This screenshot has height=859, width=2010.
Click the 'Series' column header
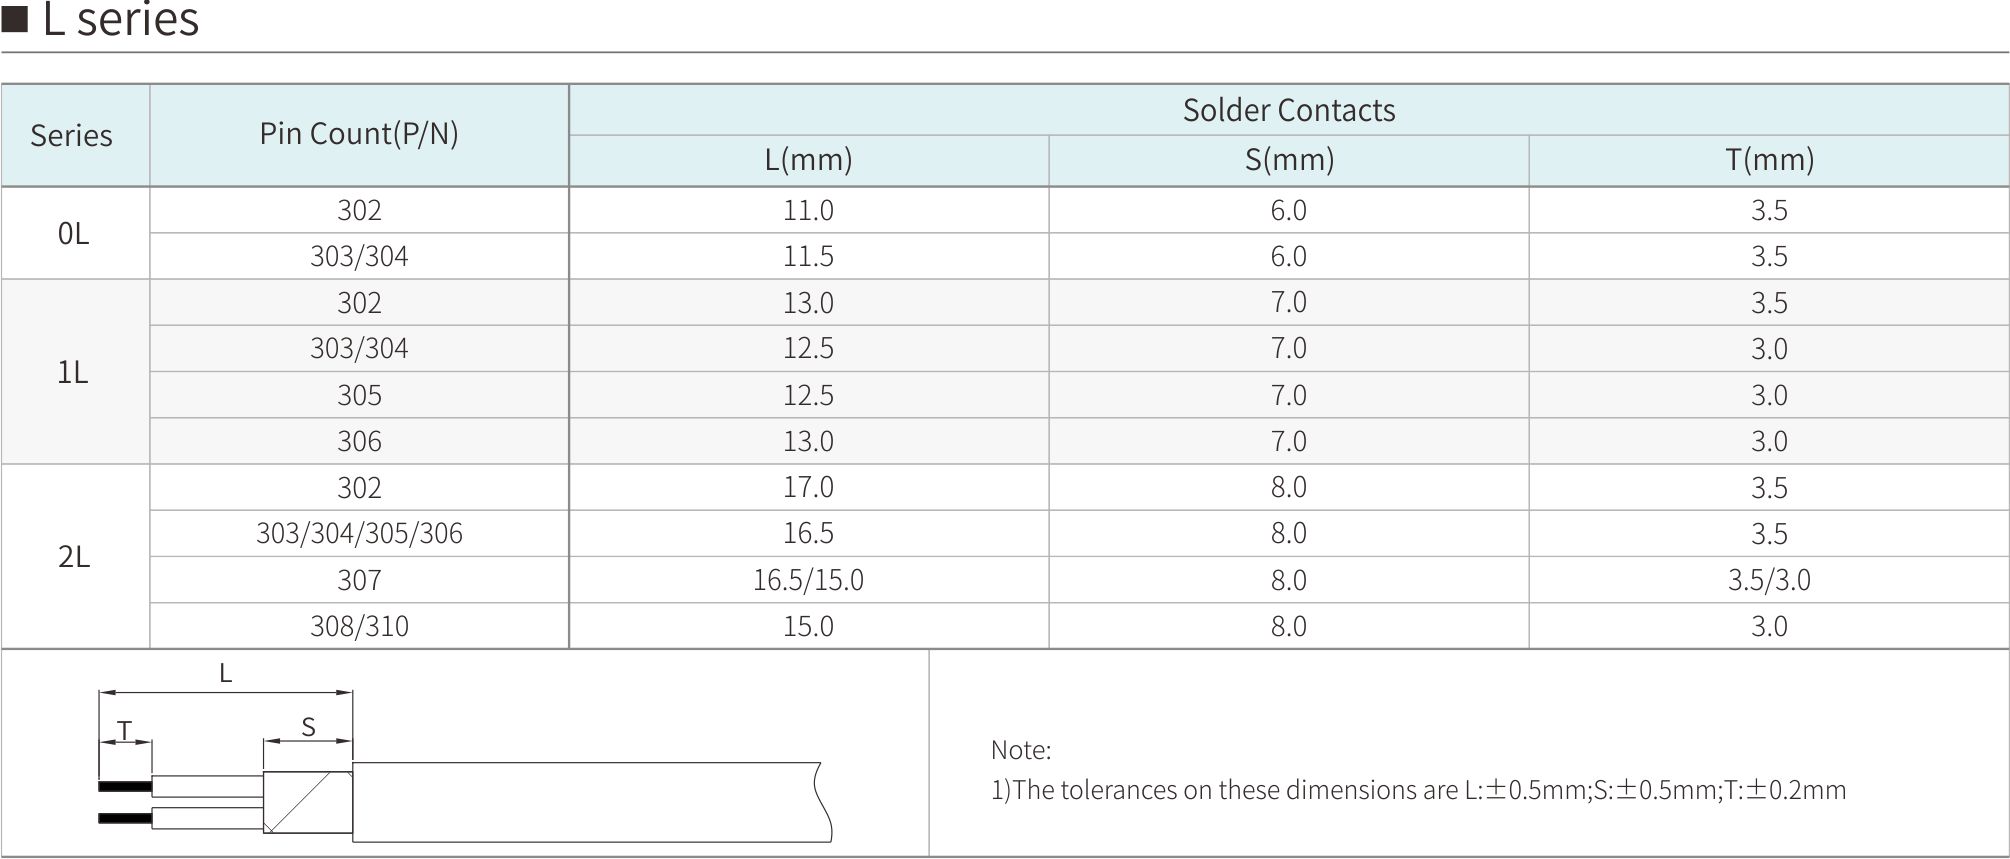(72, 135)
